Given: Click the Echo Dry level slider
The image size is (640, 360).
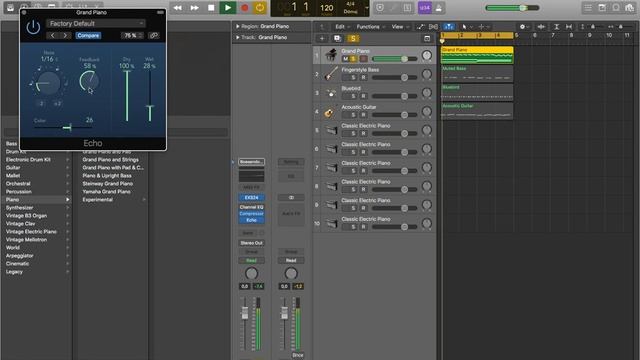Looking at the screenshot, I should point(127,96).
